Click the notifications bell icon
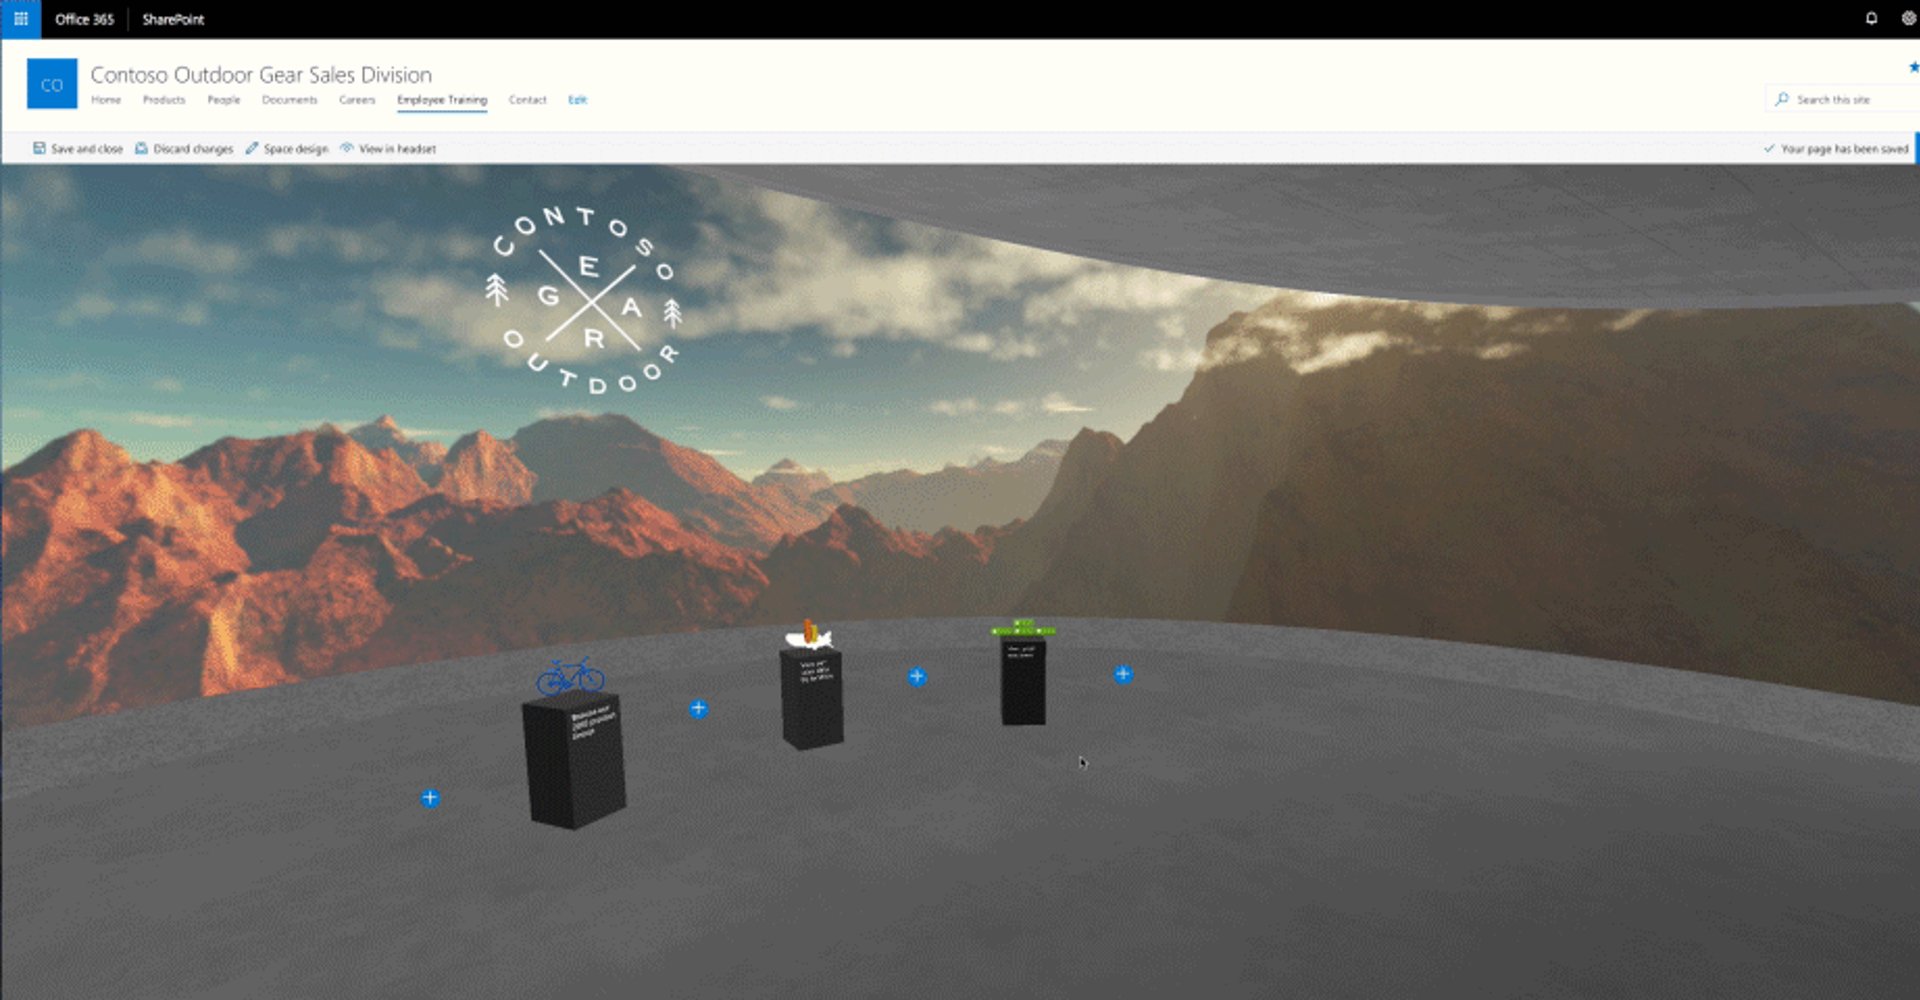The image size is (1920, 1000). click(1871, 18)
